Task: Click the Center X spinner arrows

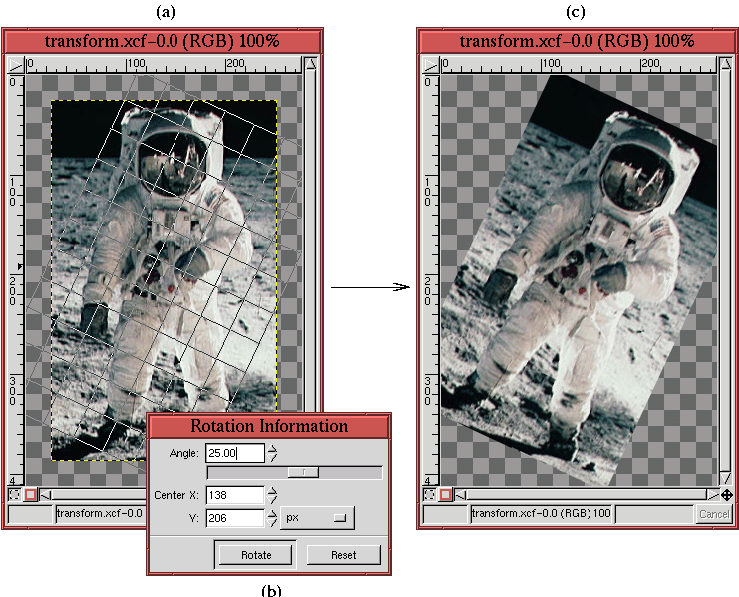Action: [x=272, y=495]
